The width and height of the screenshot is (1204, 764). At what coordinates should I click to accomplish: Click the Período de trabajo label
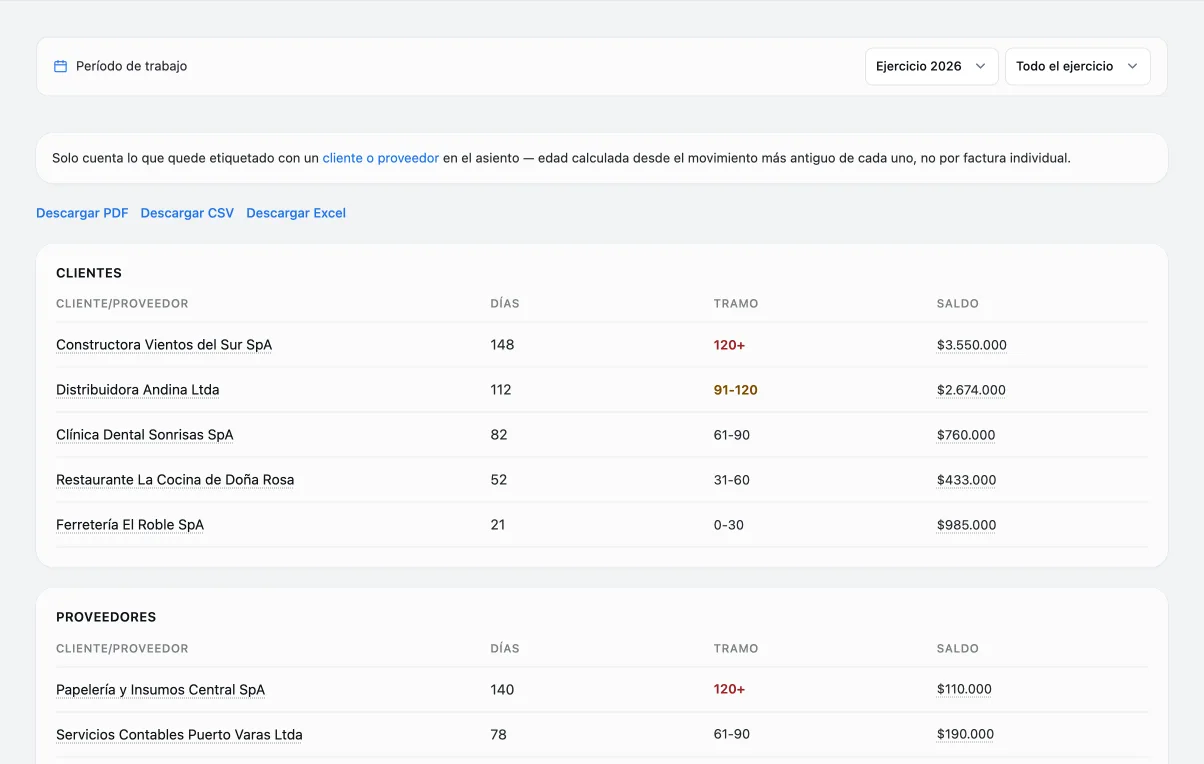132,66
